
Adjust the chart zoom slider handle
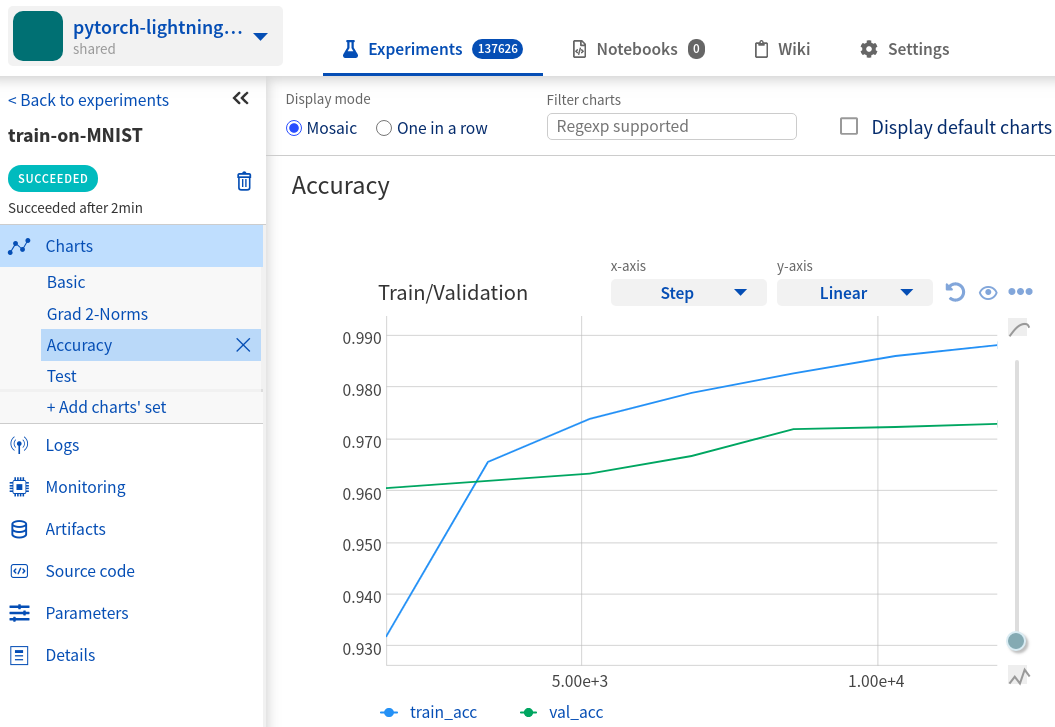[1015, 641]
